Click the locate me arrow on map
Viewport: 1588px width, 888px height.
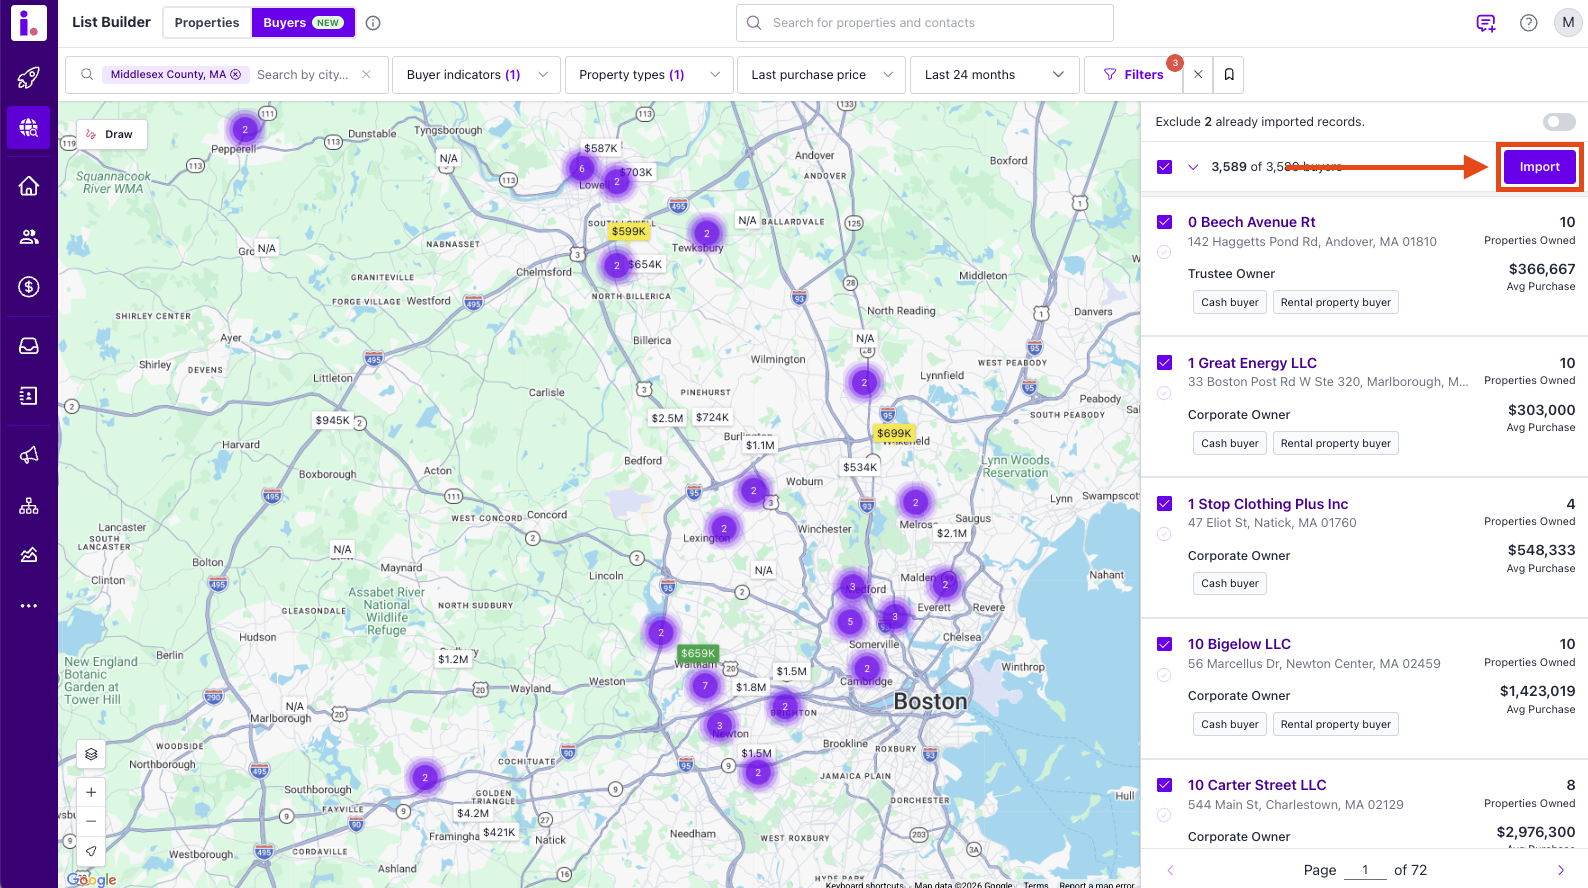pos(91,851)
